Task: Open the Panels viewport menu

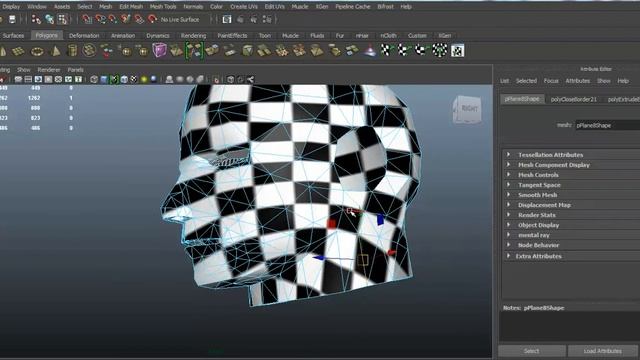Action: click(x=76, y=70)
